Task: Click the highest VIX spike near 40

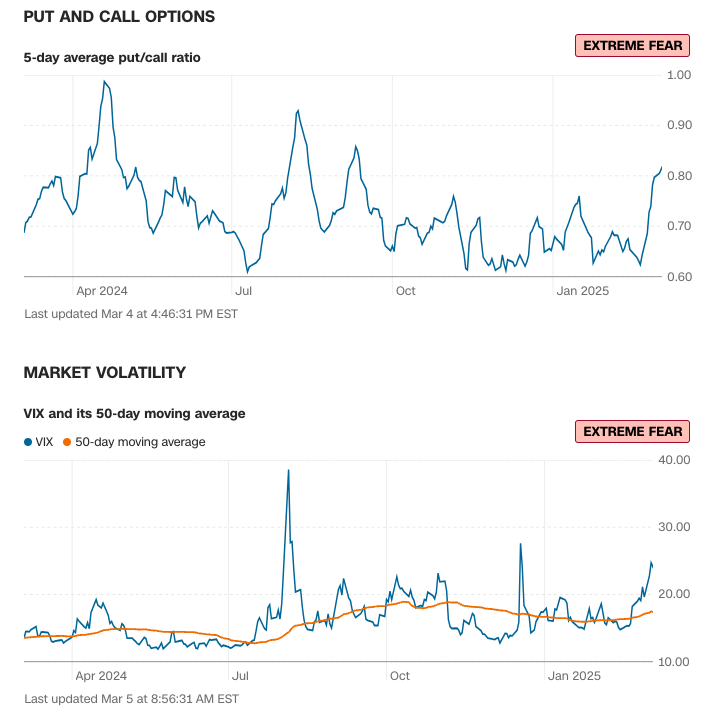Action: (x=288, y=471)
